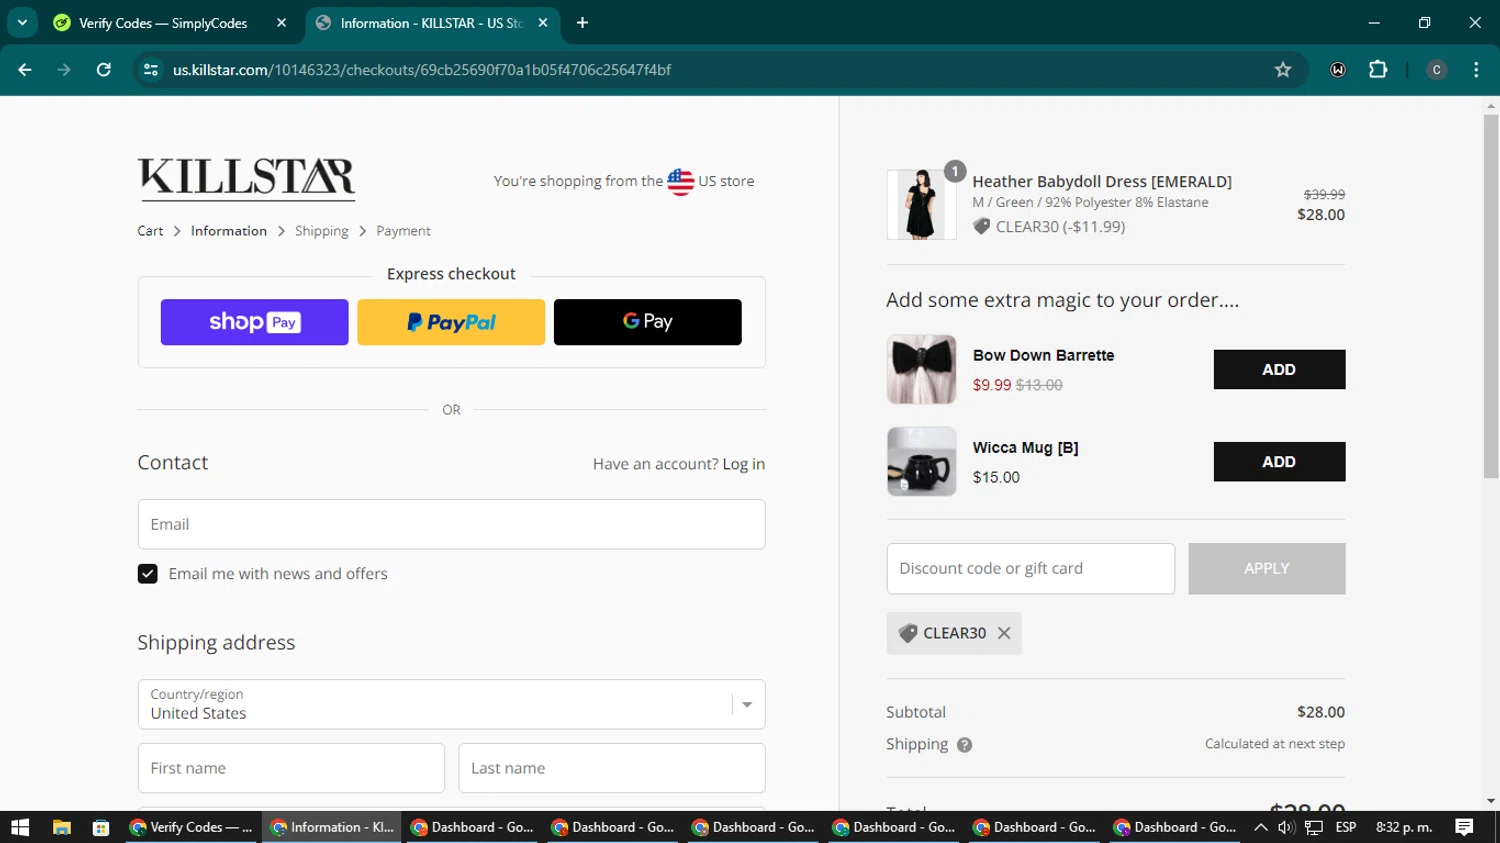Image resolution: width=1500 pixels, height=843 pixels.
Task: Close the Information - KILLSTAR tab
Action: tap(543, 23)
